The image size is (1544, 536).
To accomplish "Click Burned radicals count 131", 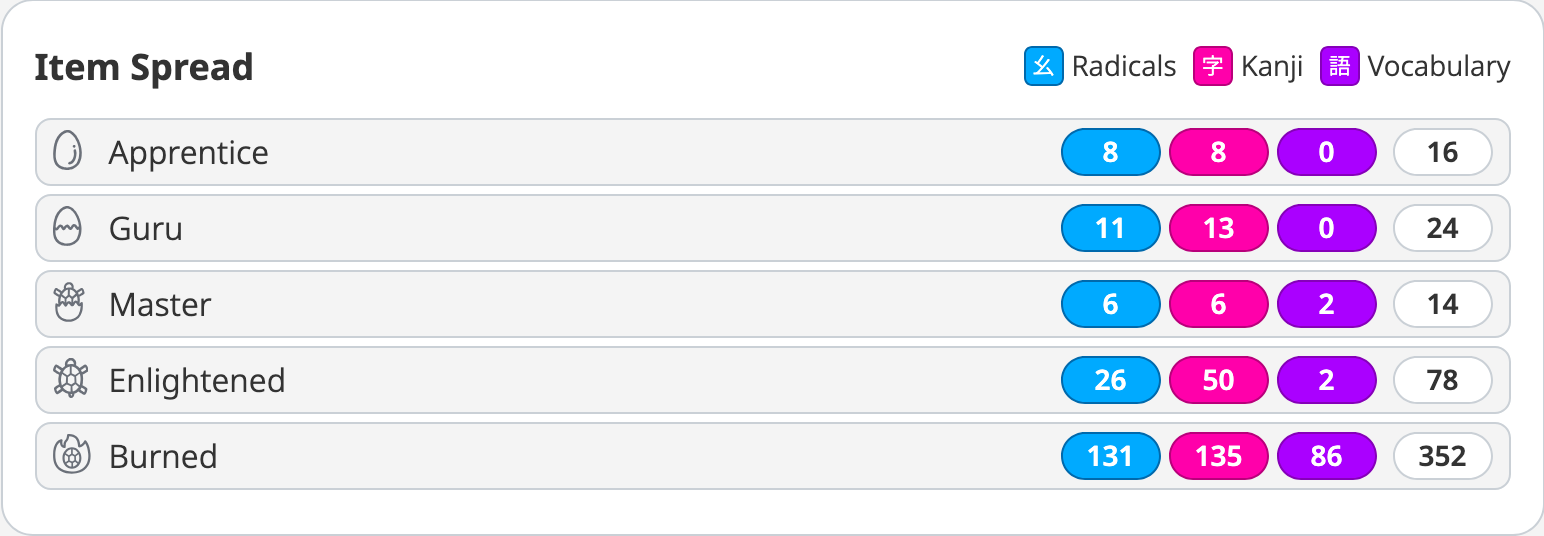I will (1110, 456).
